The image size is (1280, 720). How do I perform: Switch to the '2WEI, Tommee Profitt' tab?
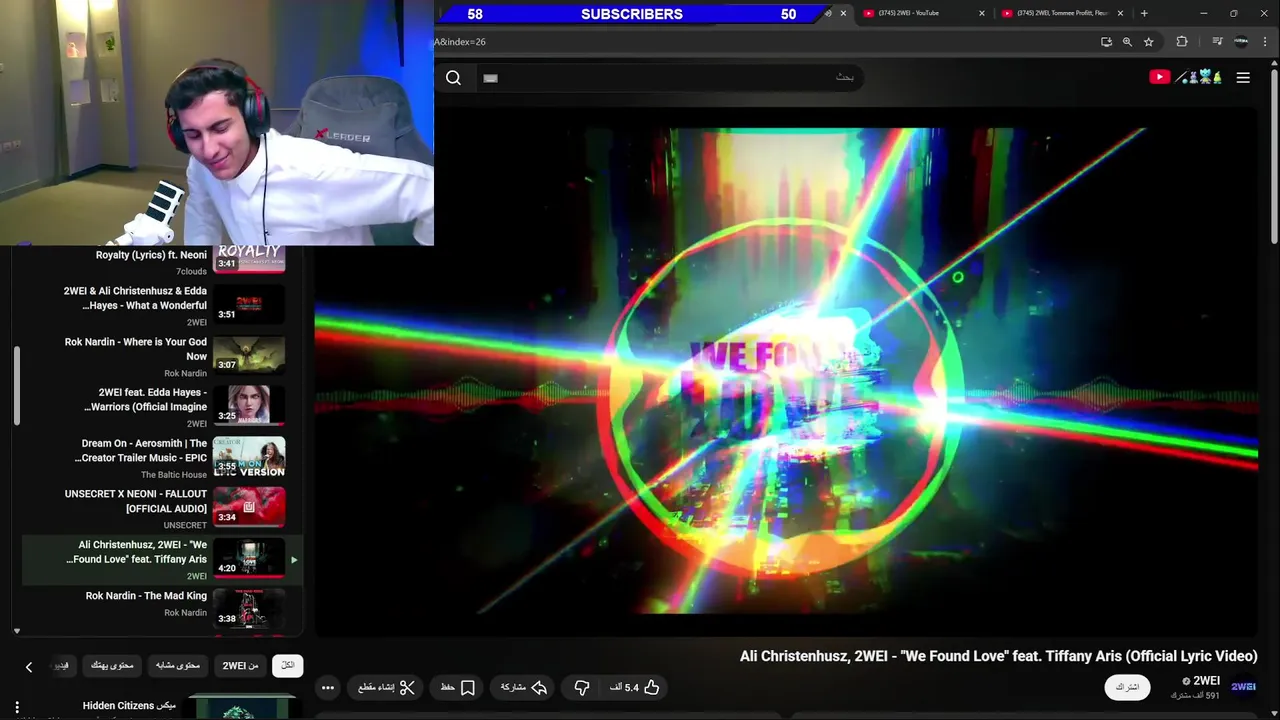click(x=1062, y=13)
